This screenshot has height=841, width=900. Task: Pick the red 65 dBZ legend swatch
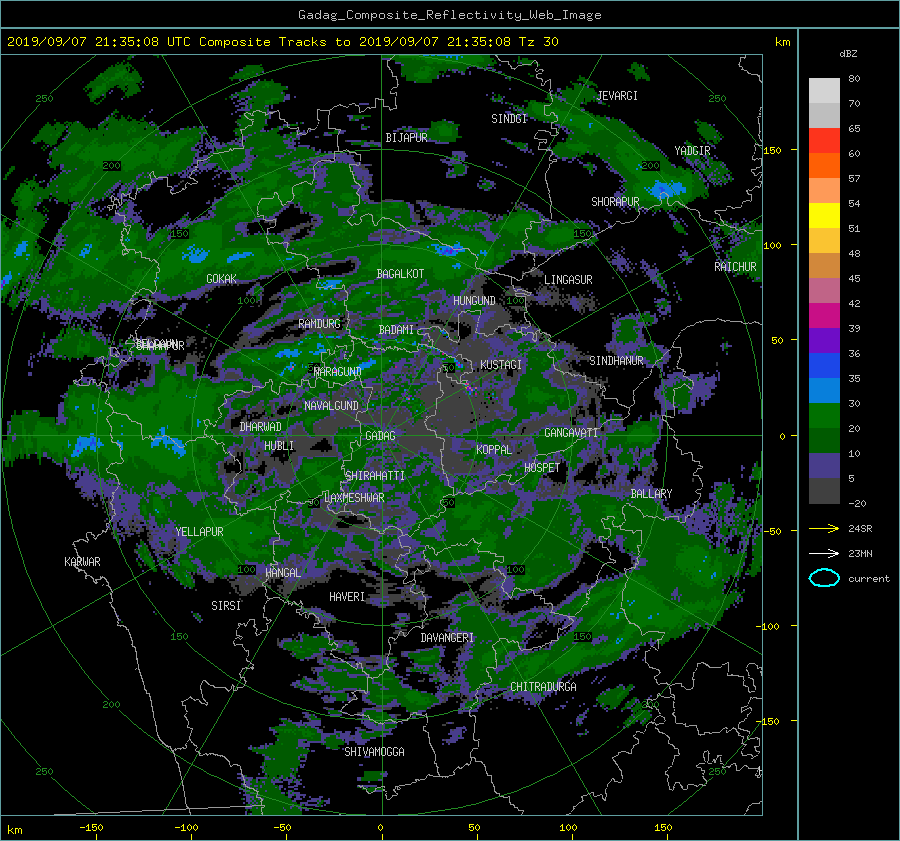(824, 140)
